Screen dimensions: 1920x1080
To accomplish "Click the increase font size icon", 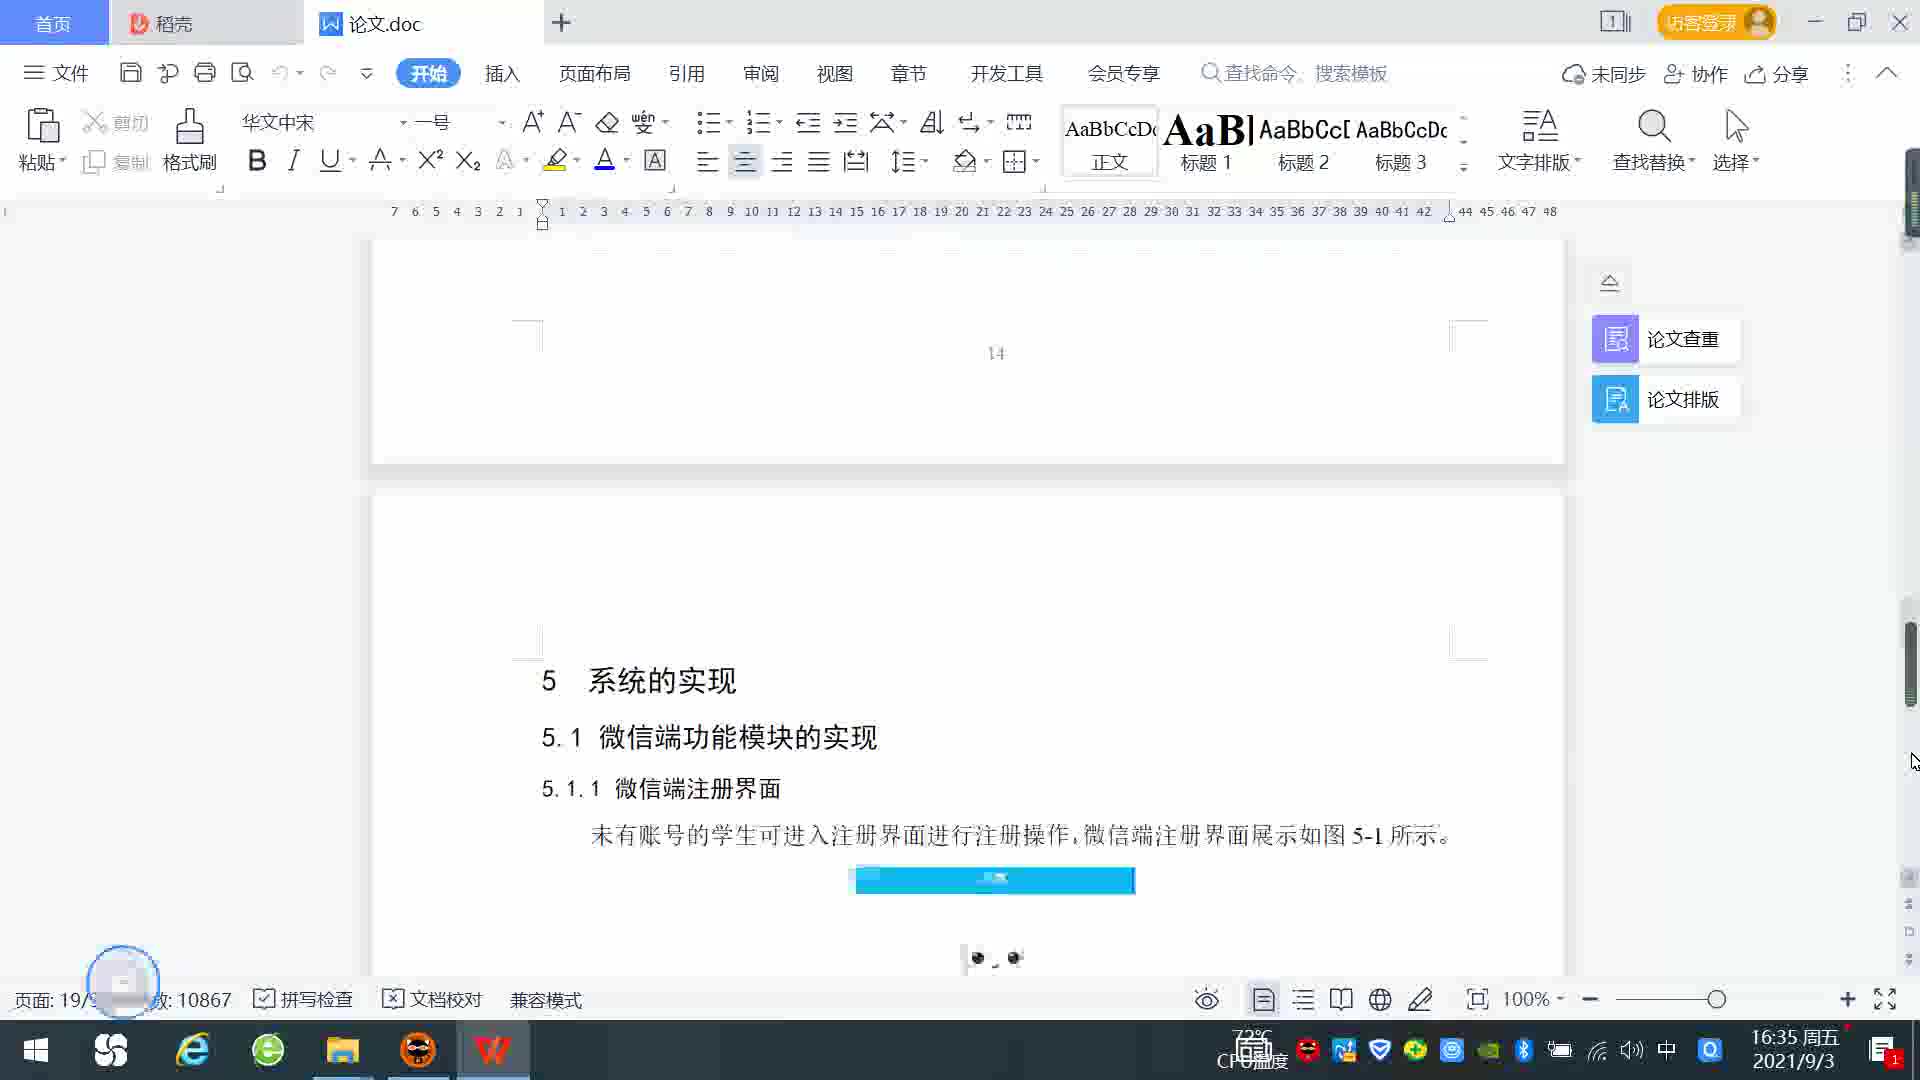I will 533,122.
